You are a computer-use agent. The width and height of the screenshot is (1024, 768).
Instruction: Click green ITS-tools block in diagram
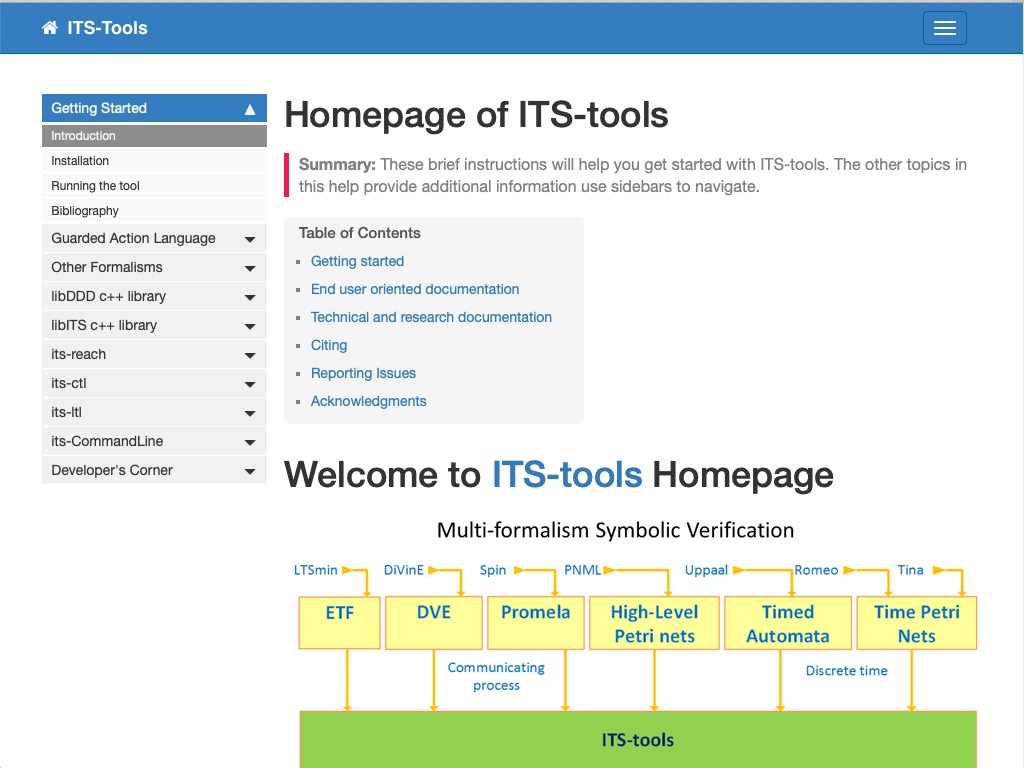(x=638, y=739)
